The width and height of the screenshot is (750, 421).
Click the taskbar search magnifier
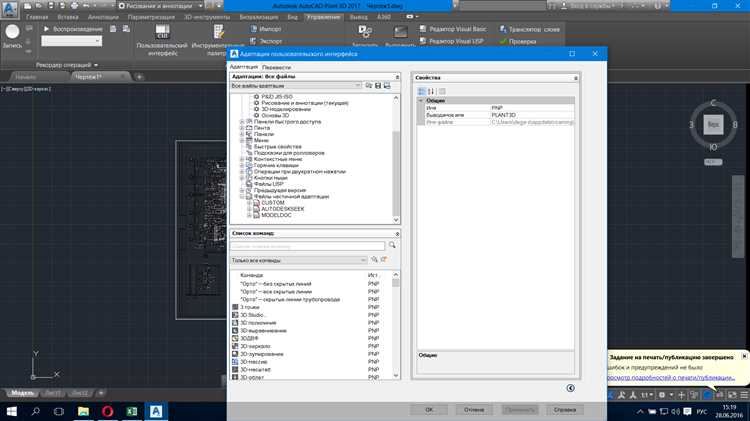35,411
